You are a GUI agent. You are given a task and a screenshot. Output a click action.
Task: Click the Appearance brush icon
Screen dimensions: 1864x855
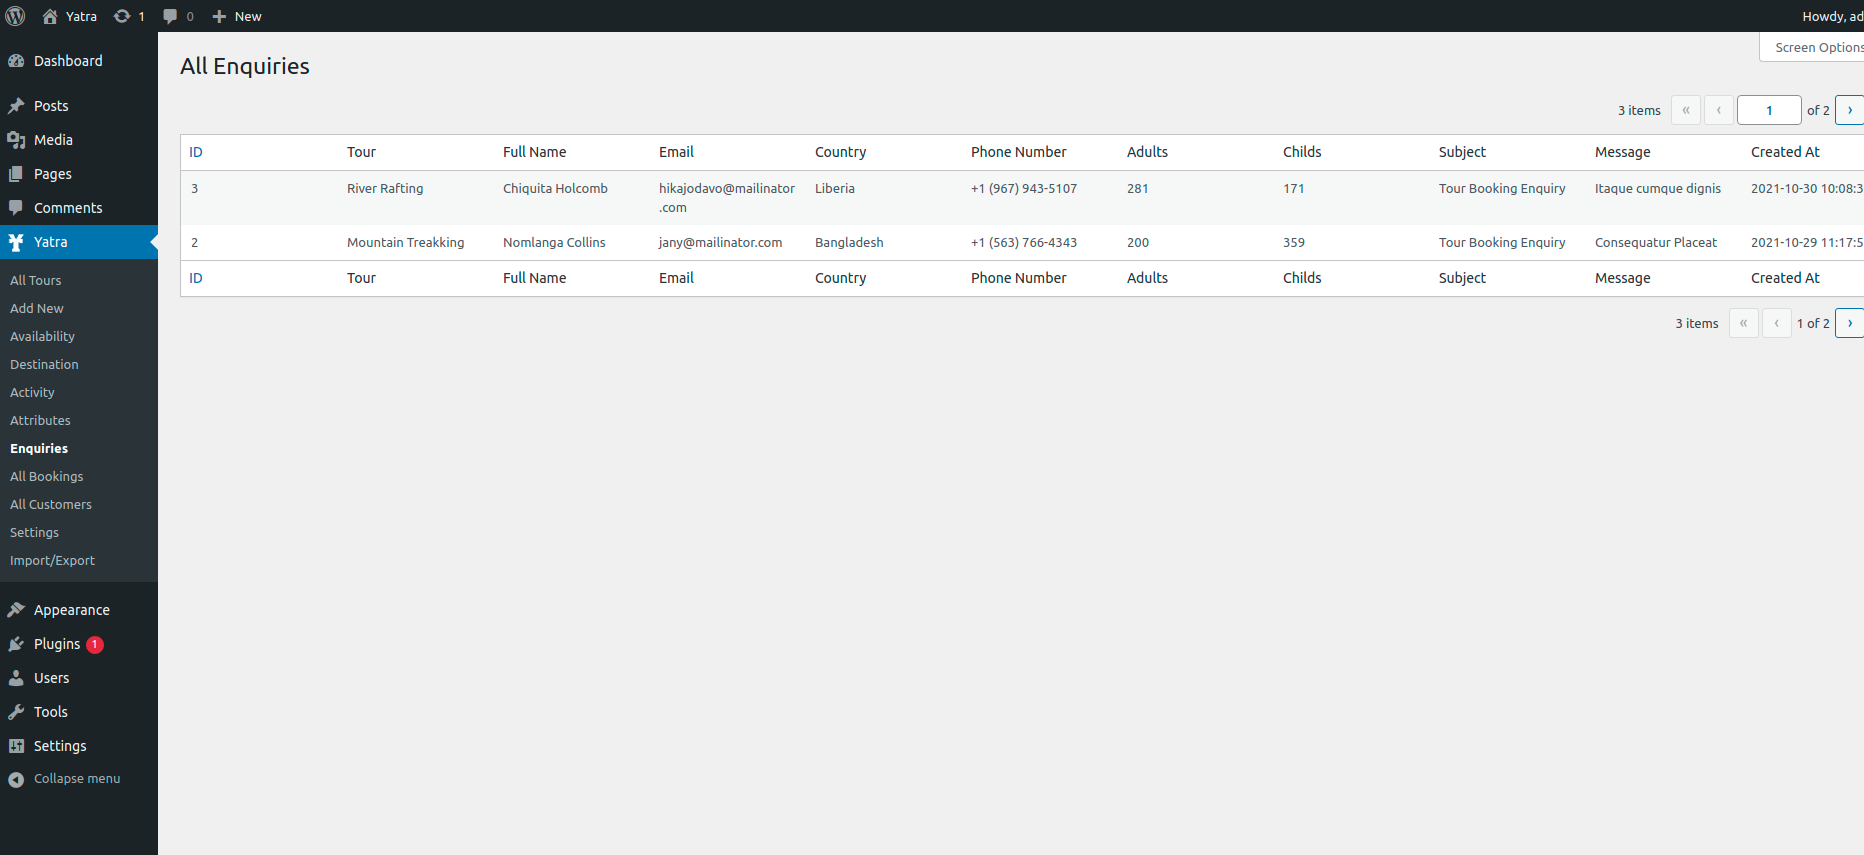coord(16,610)
